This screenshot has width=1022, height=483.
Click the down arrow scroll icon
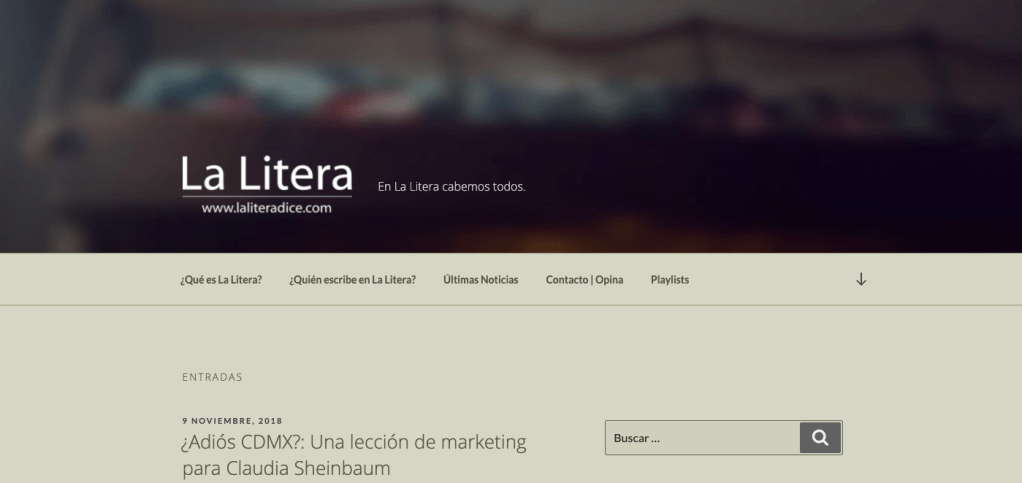coord(861,279)
